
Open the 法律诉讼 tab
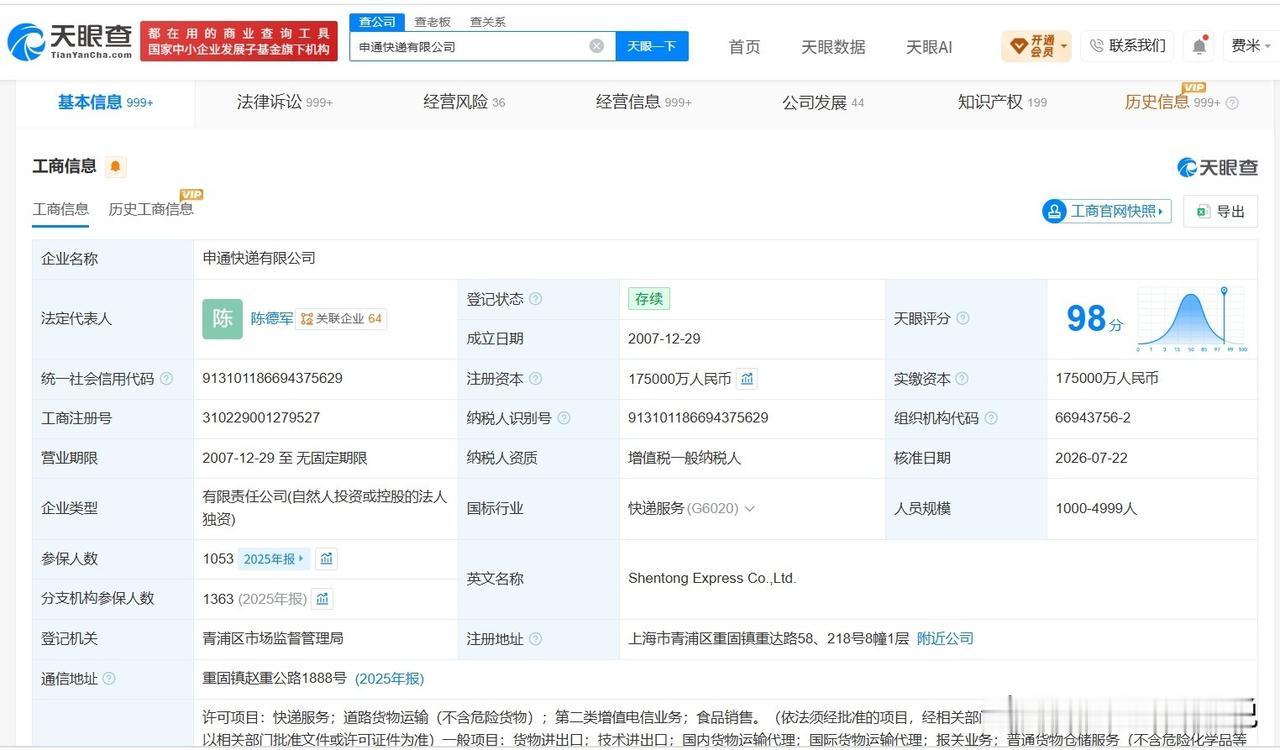tap(284, 102)
